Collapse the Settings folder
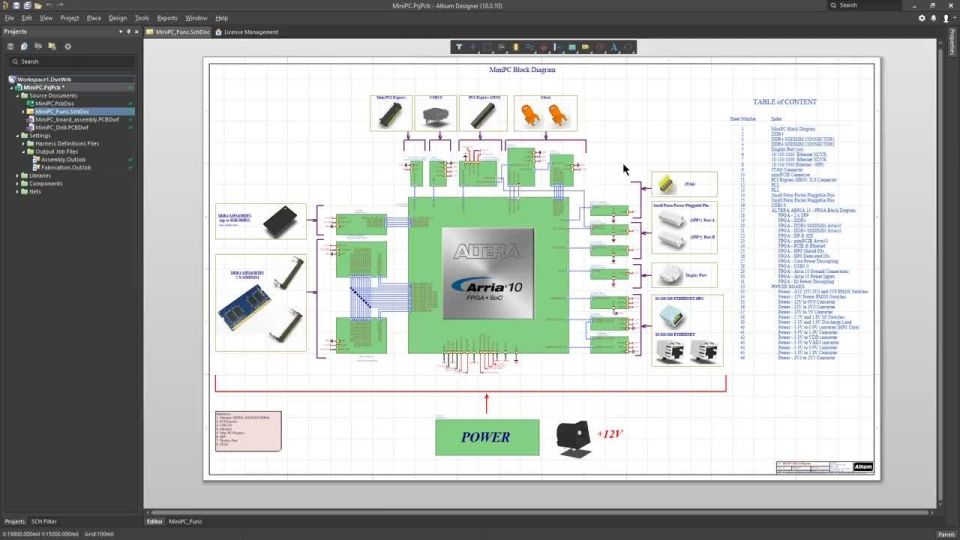Viewport: 960px width, 540px height. tap(17, 135)
